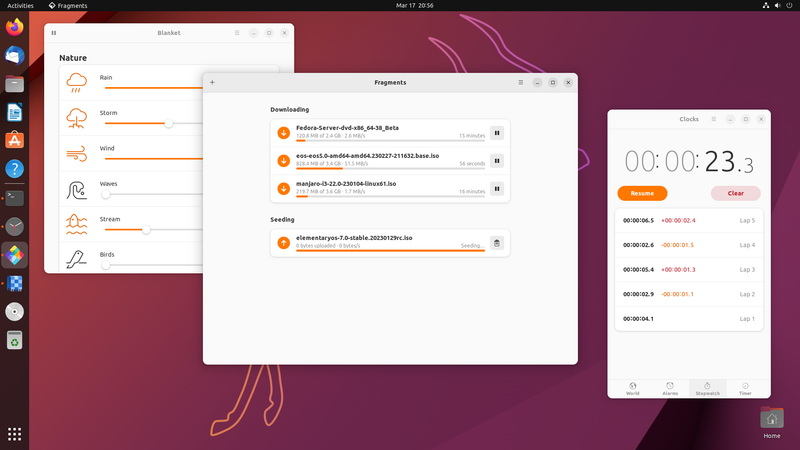
Task: Switch to Alarms tab in Clocks
Action: tap(670, 389)
